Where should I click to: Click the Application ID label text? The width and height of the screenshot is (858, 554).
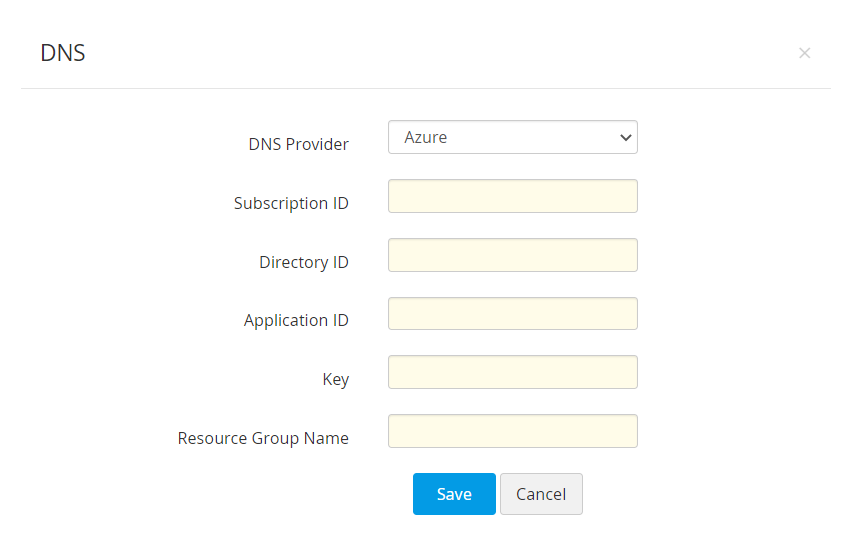click(296, 321)
